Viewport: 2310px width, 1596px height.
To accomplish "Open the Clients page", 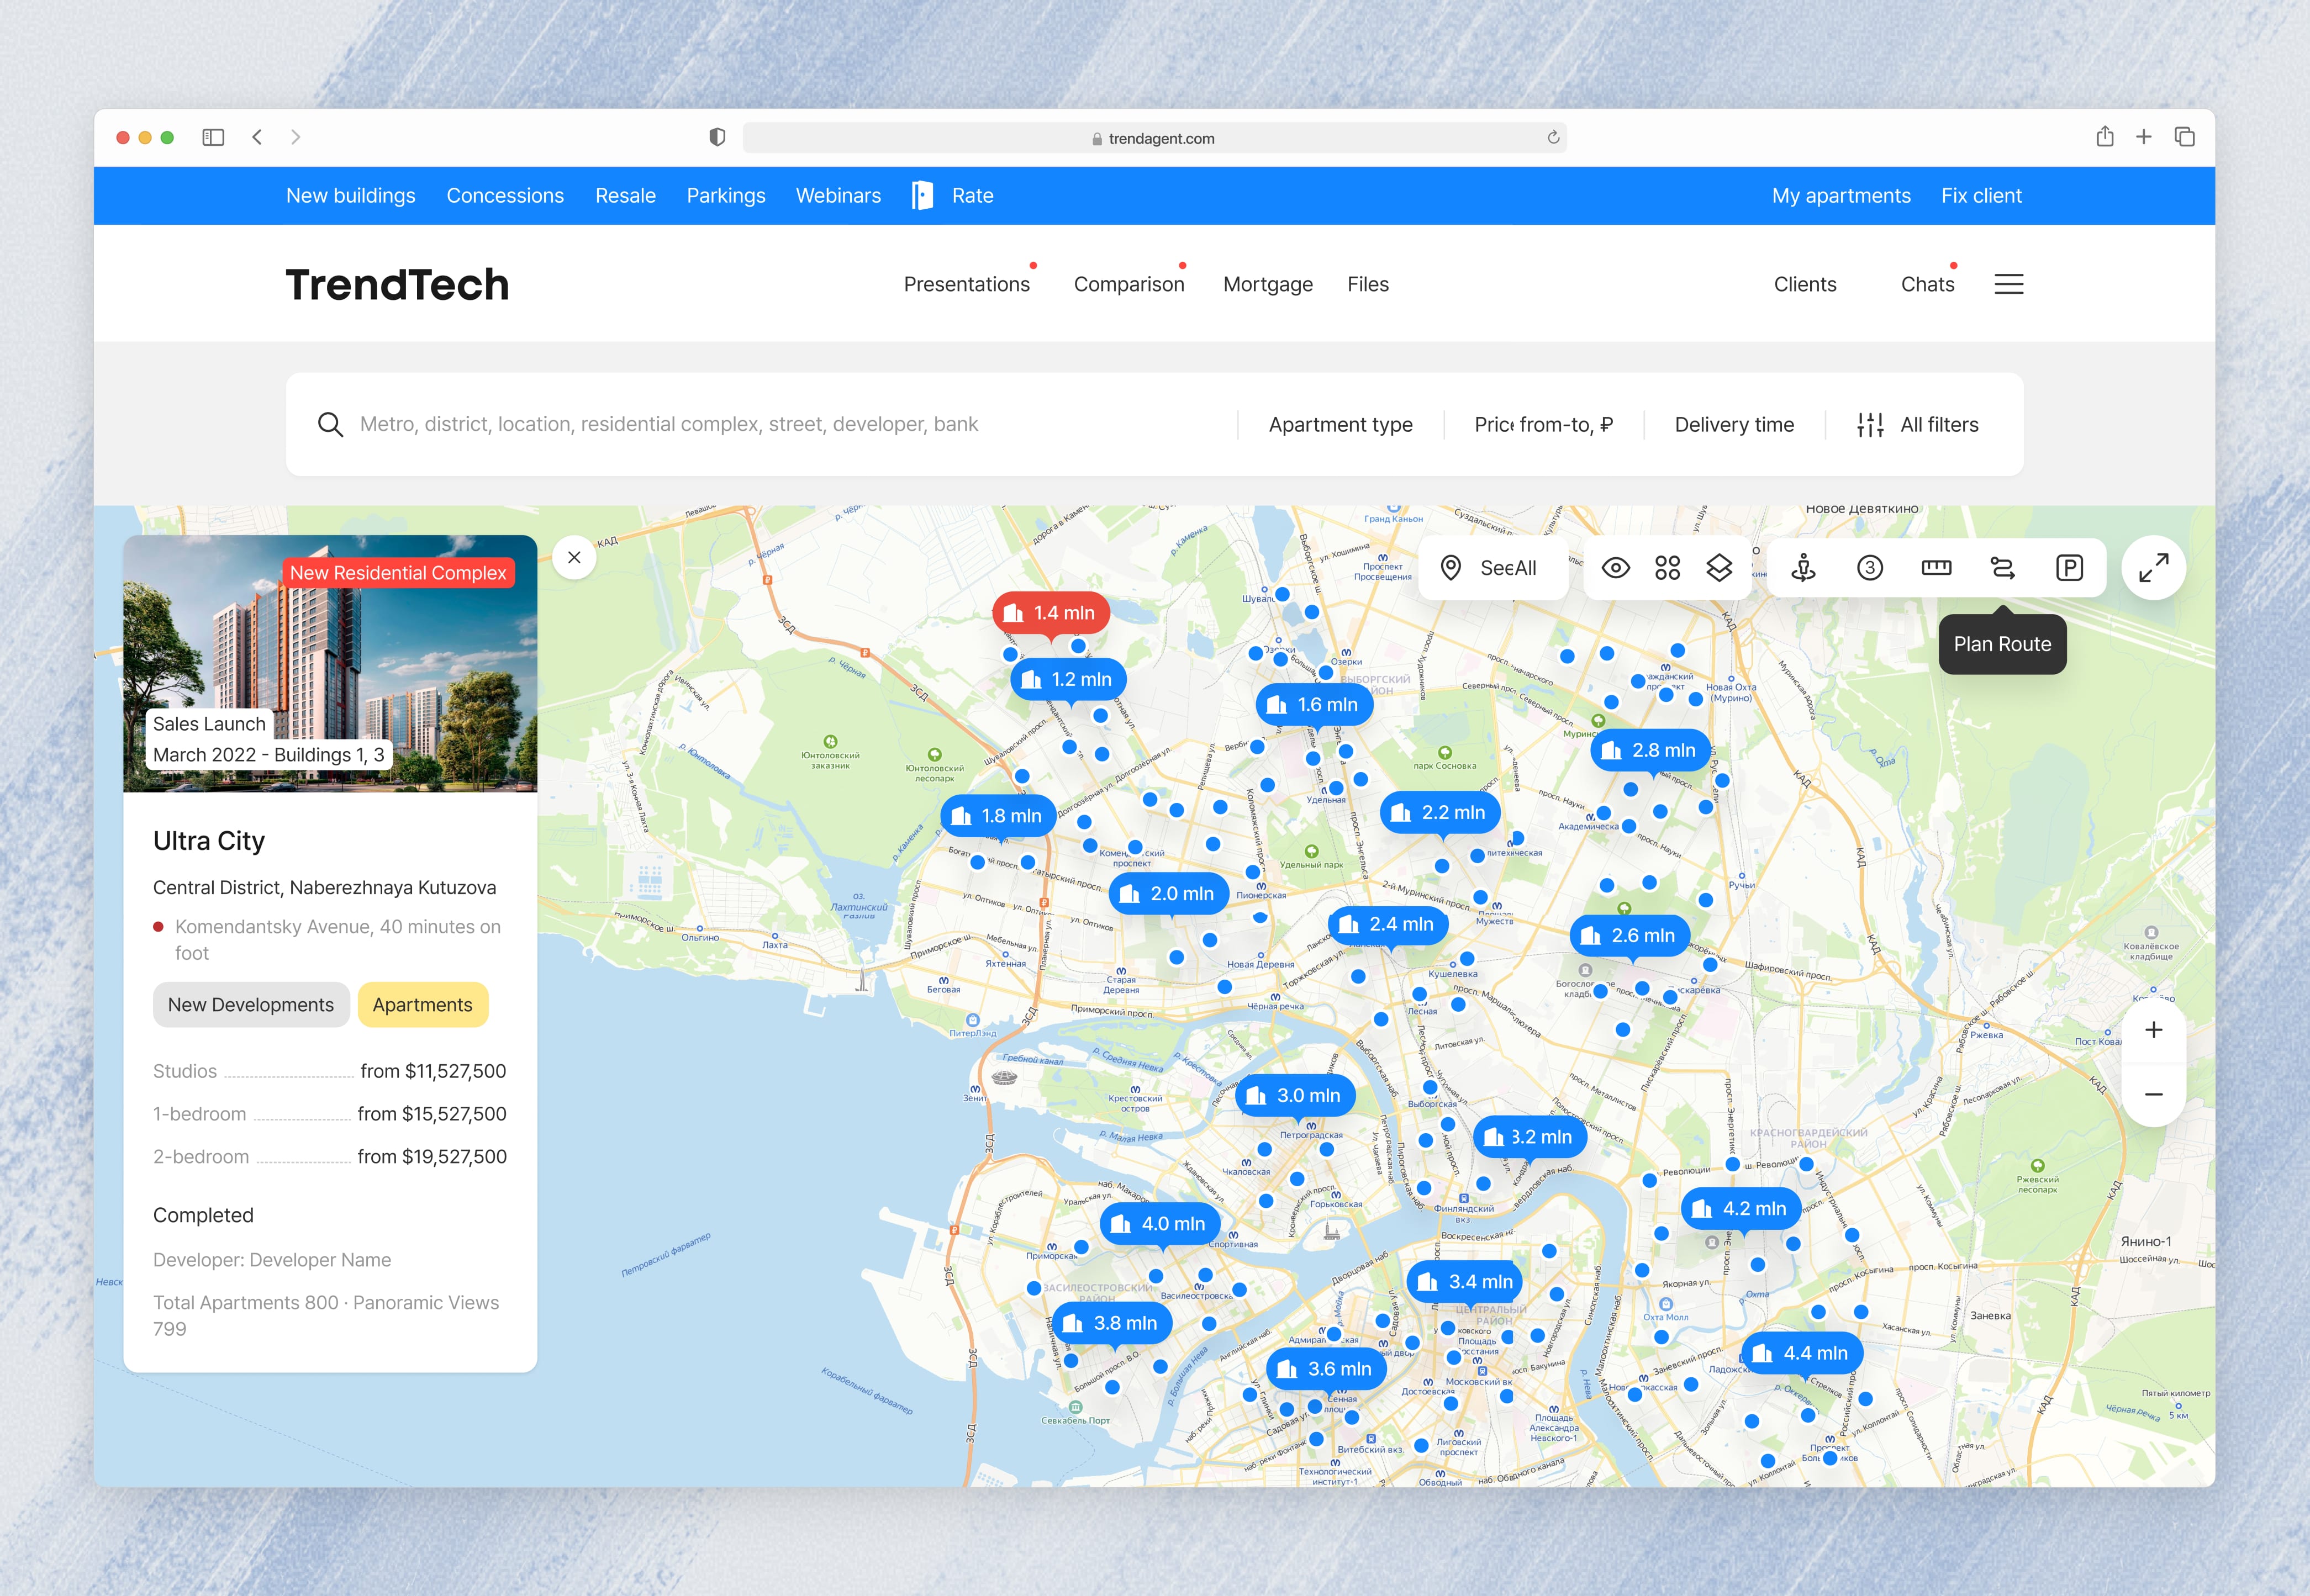I will click(x=1805, y=284).
